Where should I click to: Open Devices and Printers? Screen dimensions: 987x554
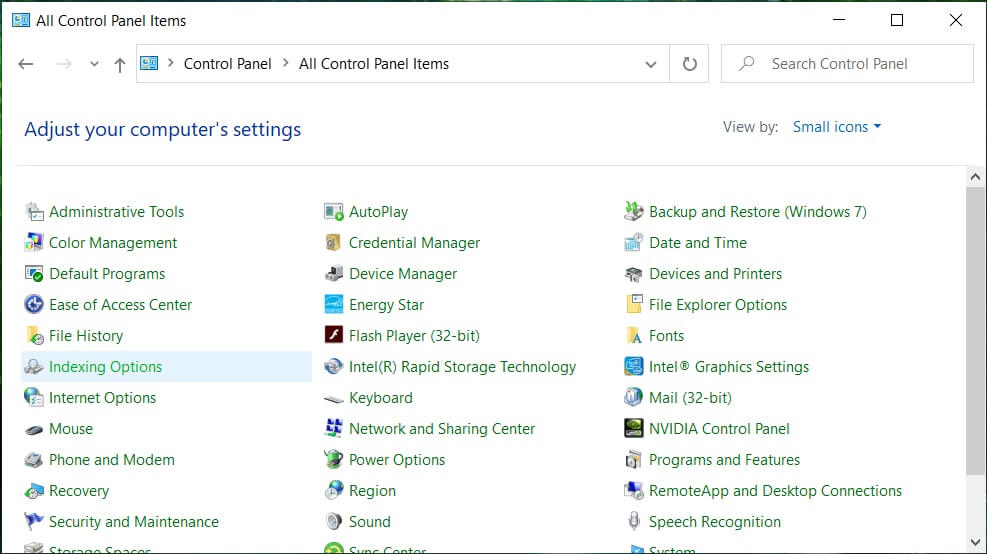pyautogui.click(x=715, y=274)
